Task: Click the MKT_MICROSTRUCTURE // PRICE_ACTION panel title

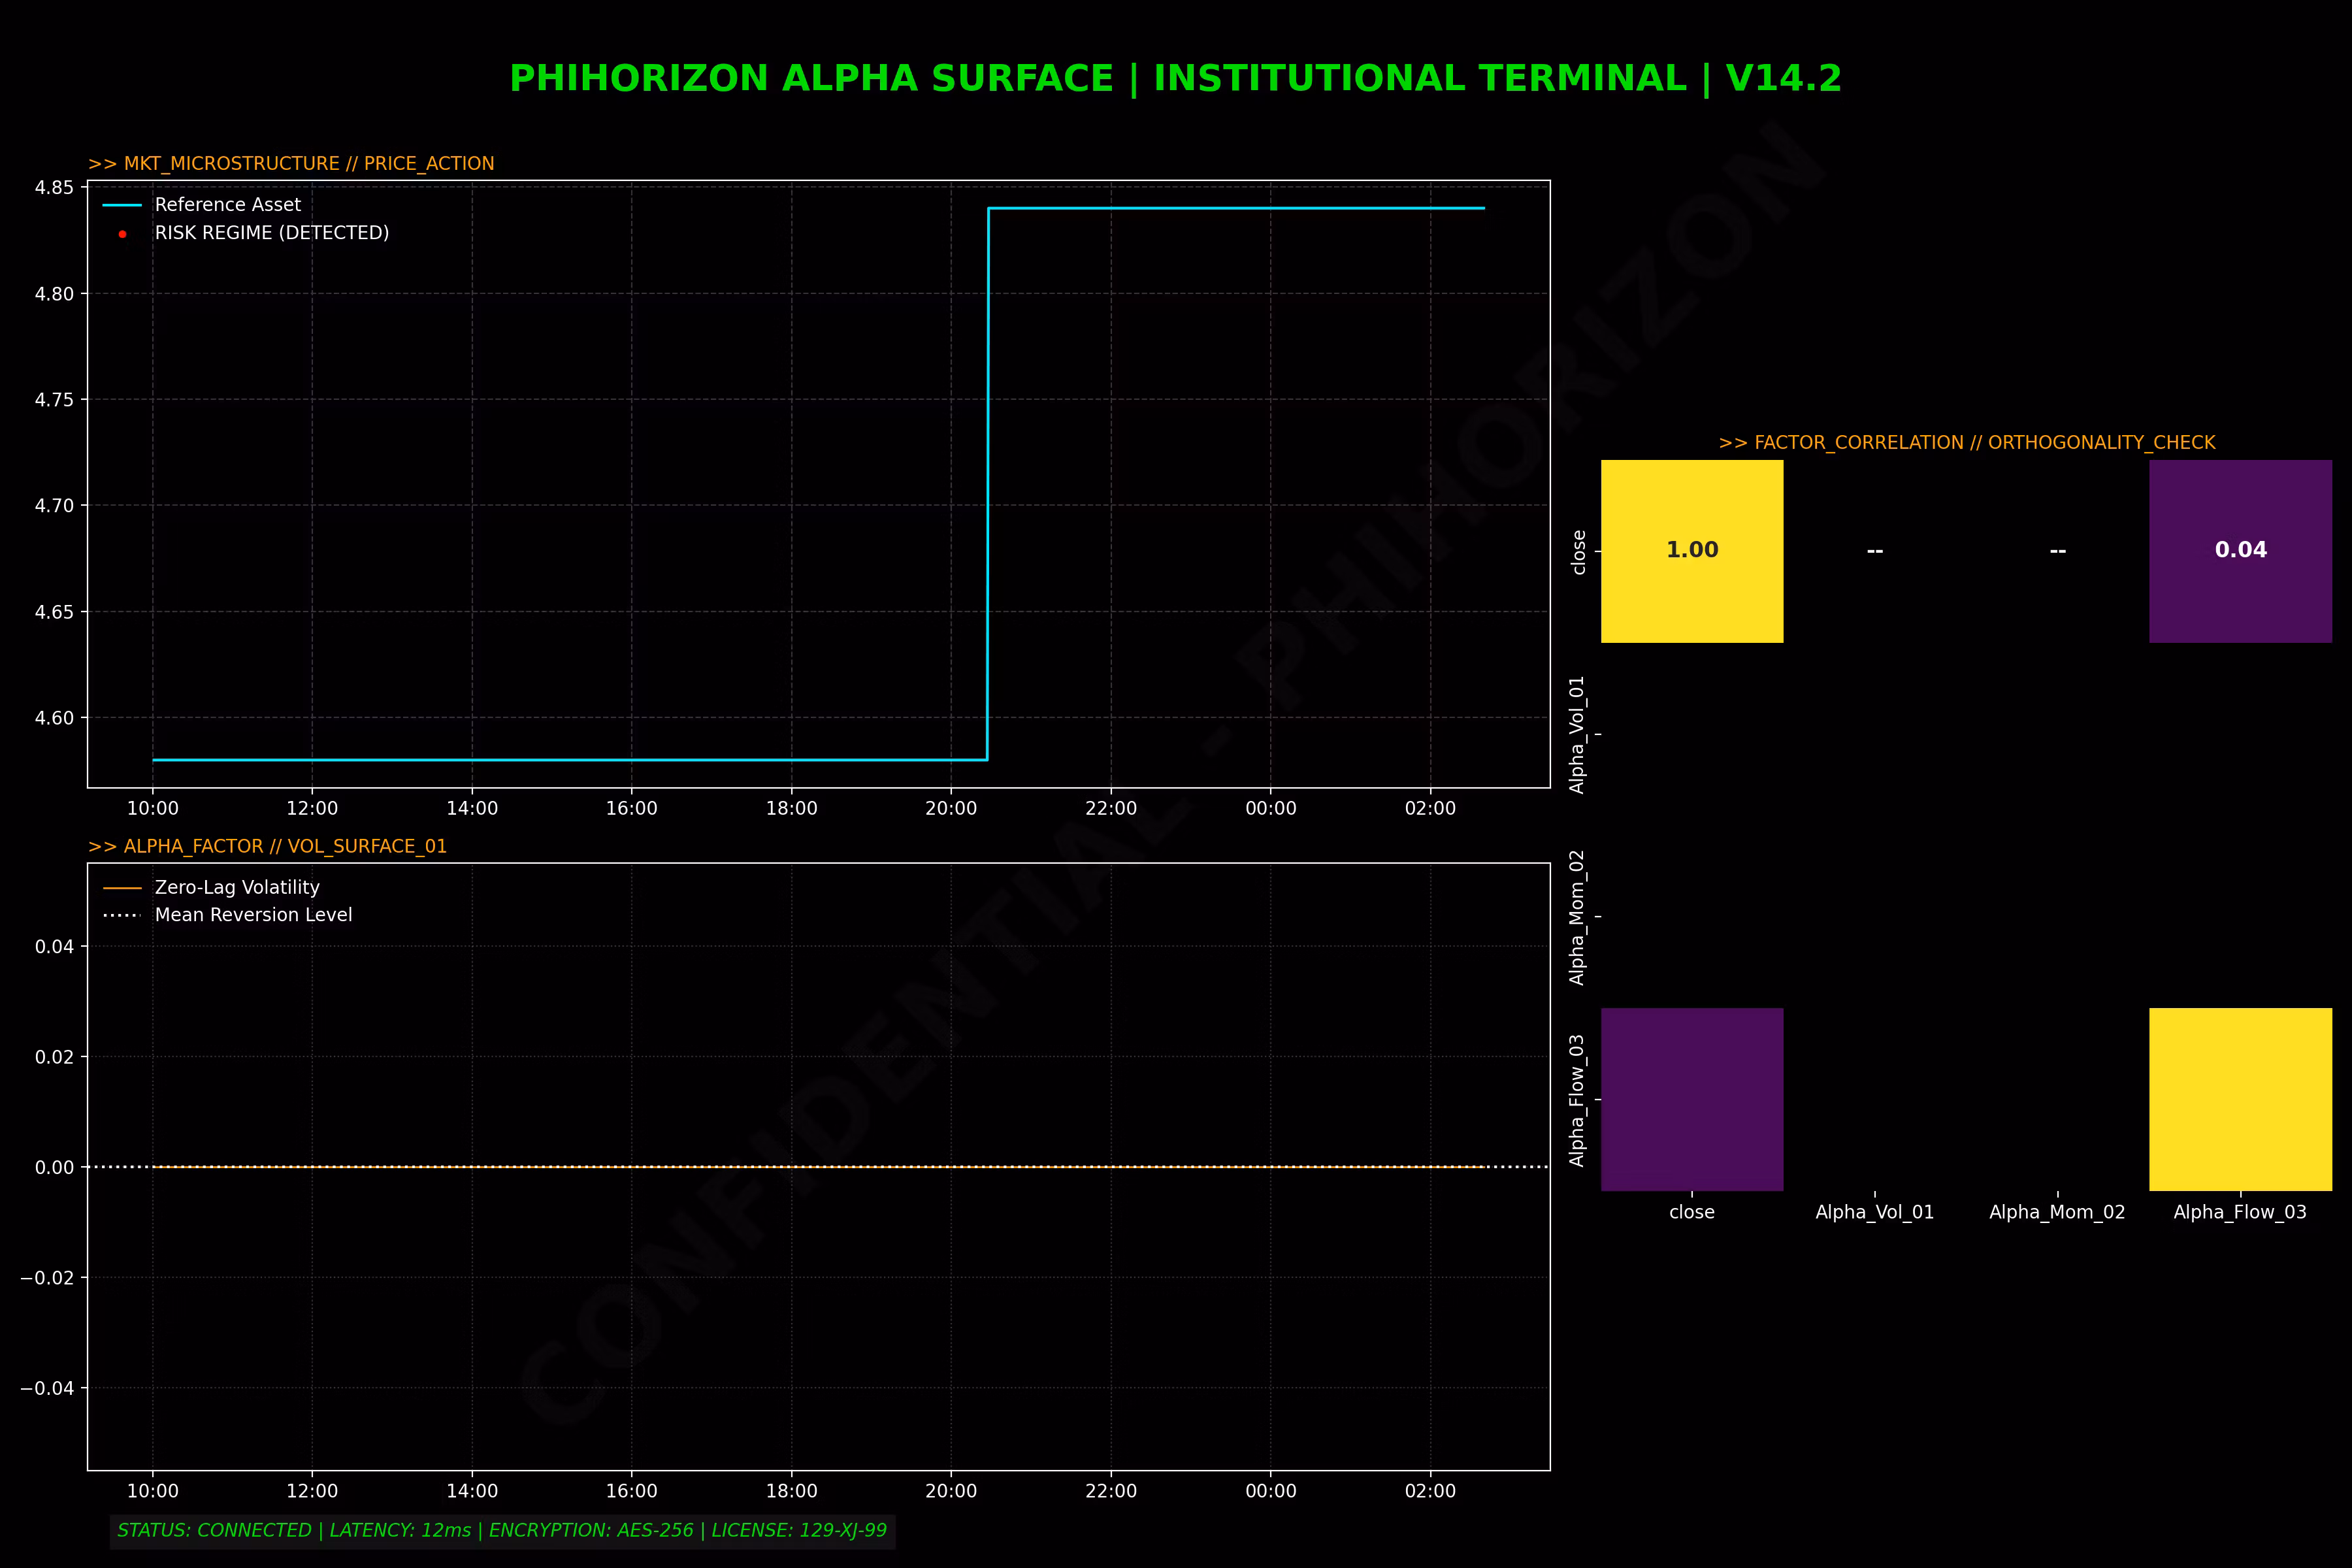Action: (x=291, y=163)
